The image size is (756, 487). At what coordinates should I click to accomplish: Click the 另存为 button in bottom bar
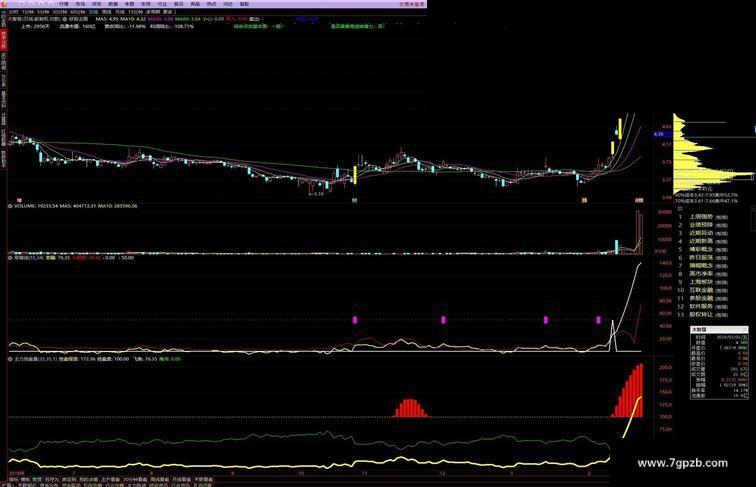point(52,480)
